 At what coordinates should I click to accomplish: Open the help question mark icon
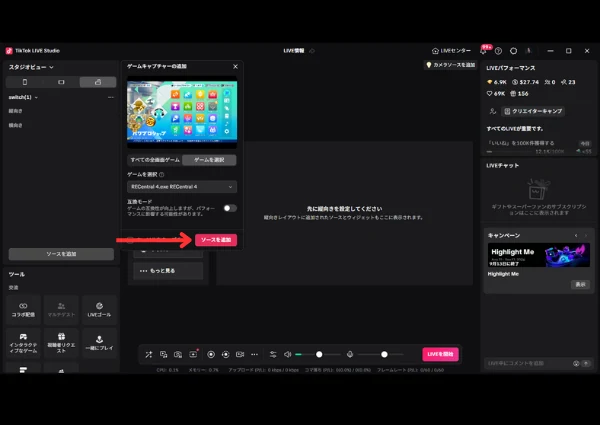click(498, 51)
